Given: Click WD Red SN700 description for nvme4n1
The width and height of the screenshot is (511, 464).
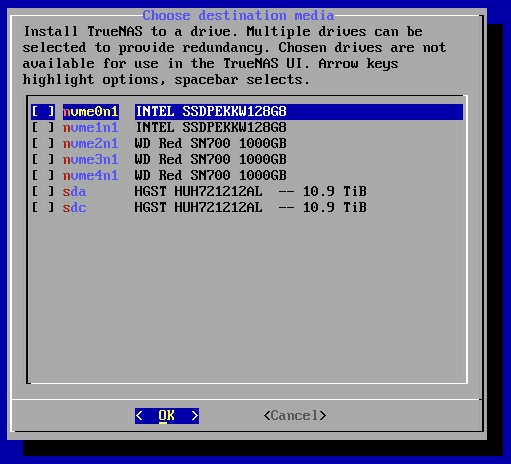Looking at the screenshot, I should [211, 176].
